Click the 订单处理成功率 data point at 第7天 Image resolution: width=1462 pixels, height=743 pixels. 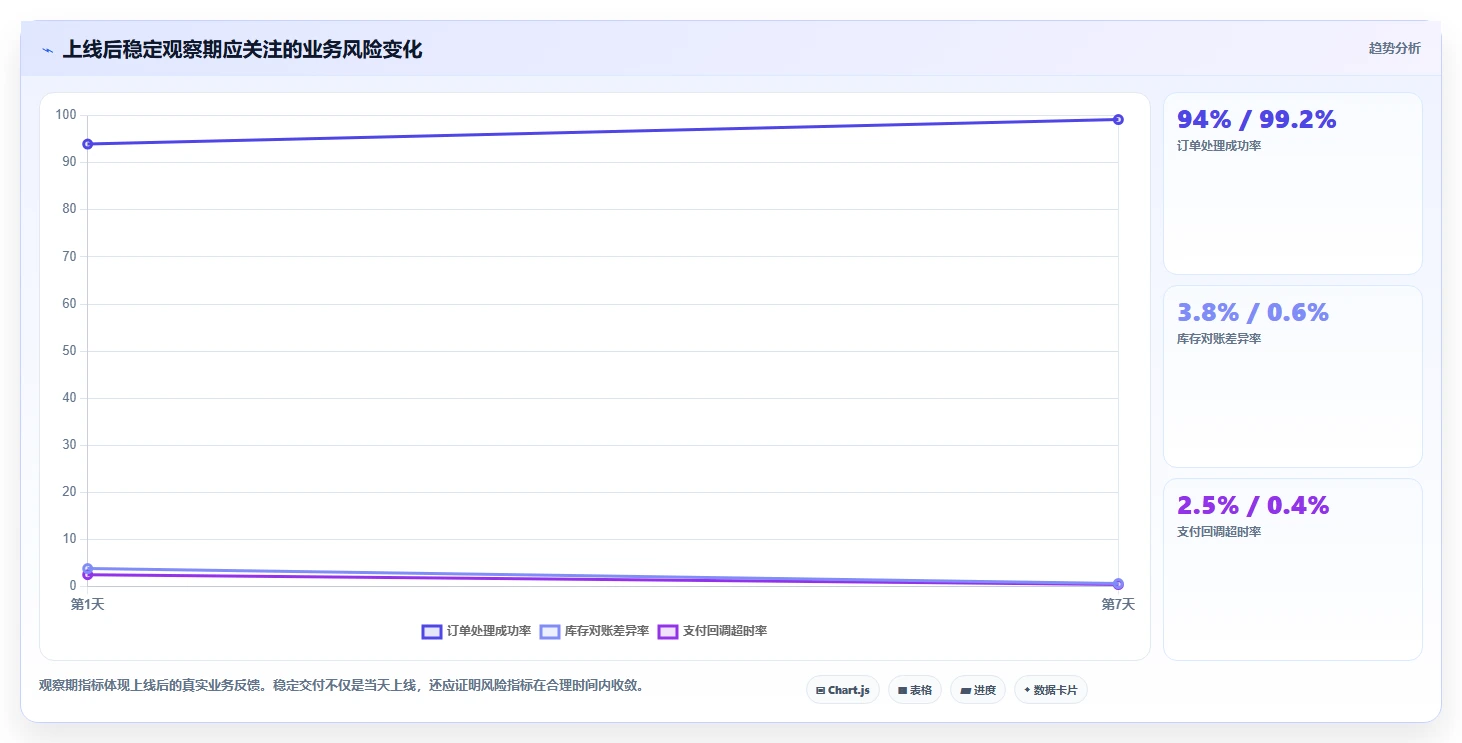[1118, 120]
